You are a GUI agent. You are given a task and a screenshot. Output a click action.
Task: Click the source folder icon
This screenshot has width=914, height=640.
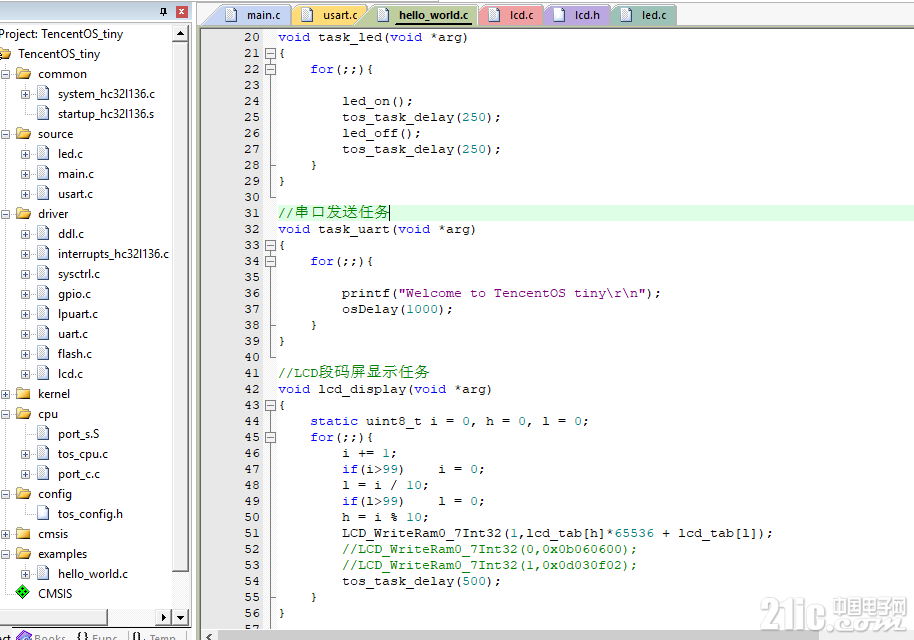tap(23, 133)
